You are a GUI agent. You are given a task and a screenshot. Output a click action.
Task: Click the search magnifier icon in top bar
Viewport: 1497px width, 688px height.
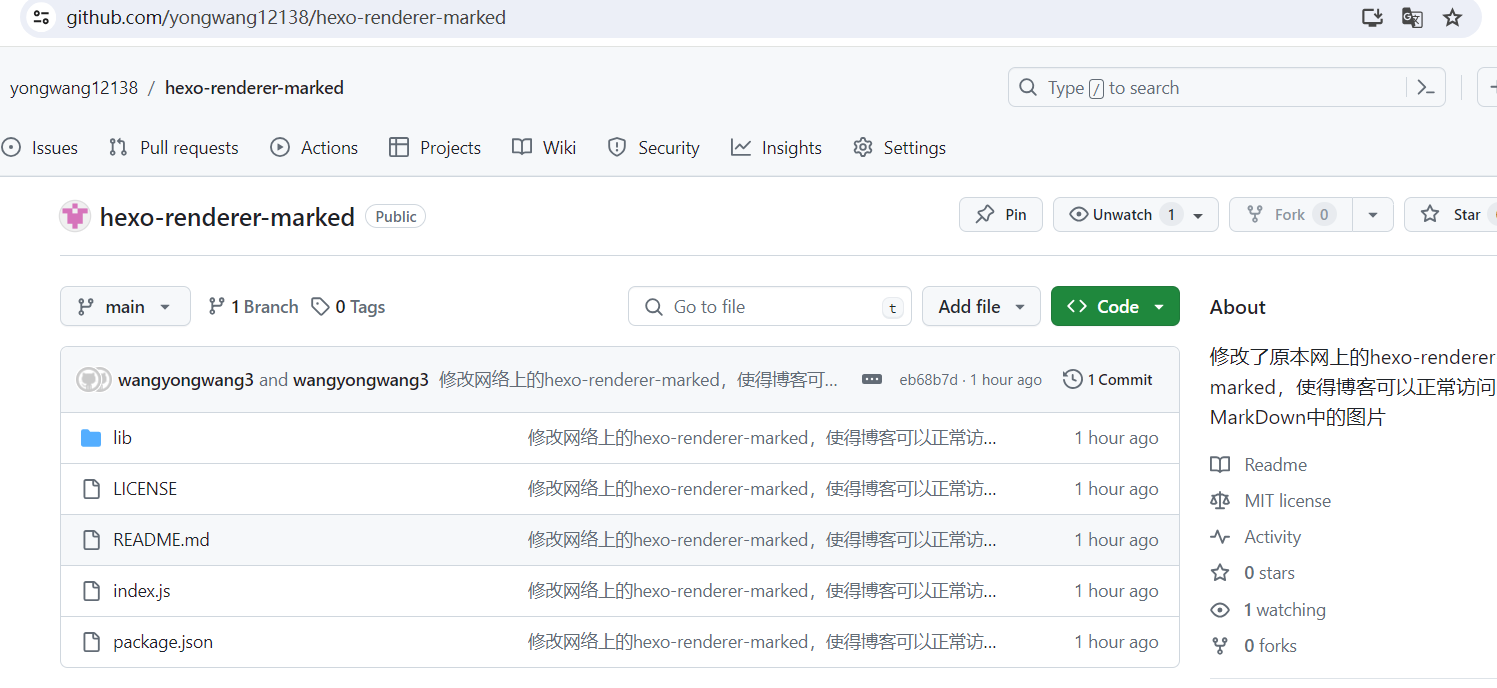1028,88
